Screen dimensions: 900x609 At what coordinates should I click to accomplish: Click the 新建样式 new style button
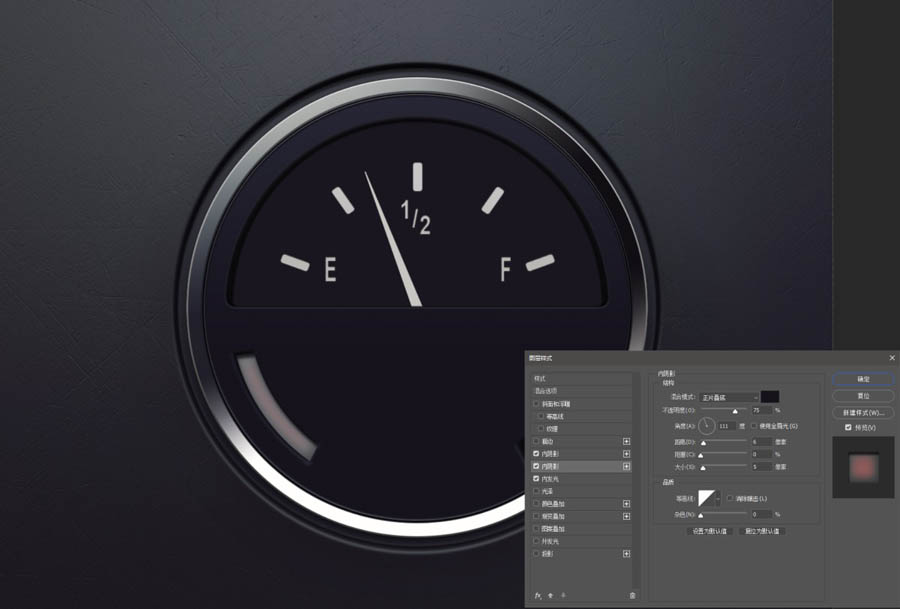(x=863, y=413)
